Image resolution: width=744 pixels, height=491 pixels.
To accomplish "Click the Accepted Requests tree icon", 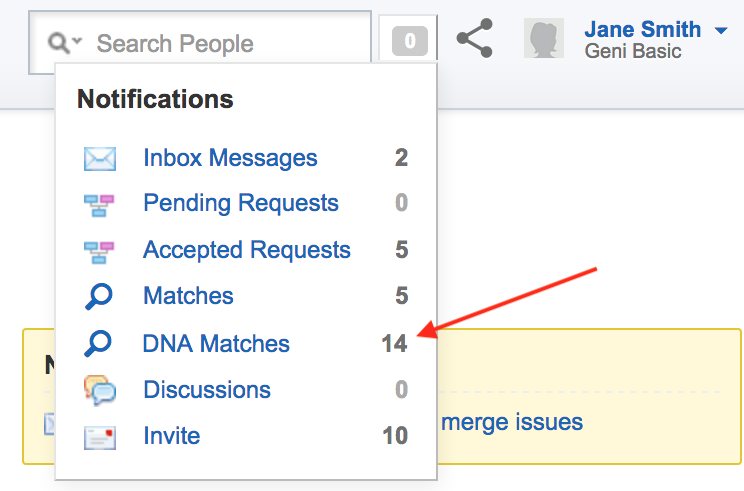I will [x=99, y=252].
